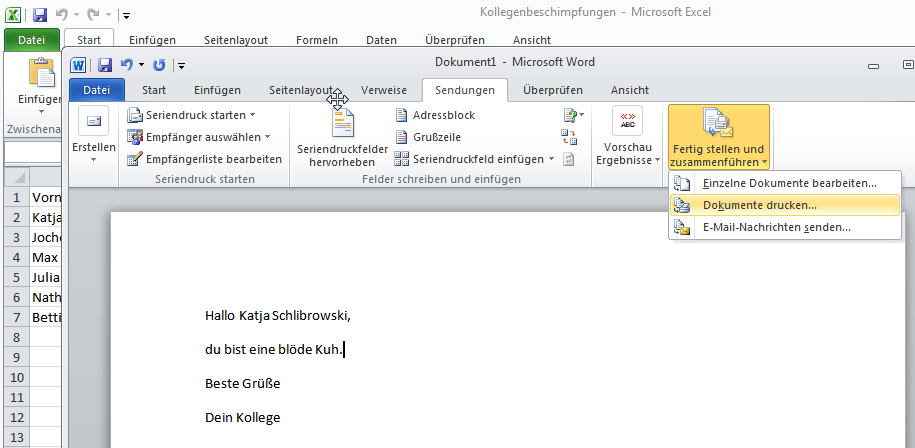Switch to the Word Verweise tab

[383, 90]
